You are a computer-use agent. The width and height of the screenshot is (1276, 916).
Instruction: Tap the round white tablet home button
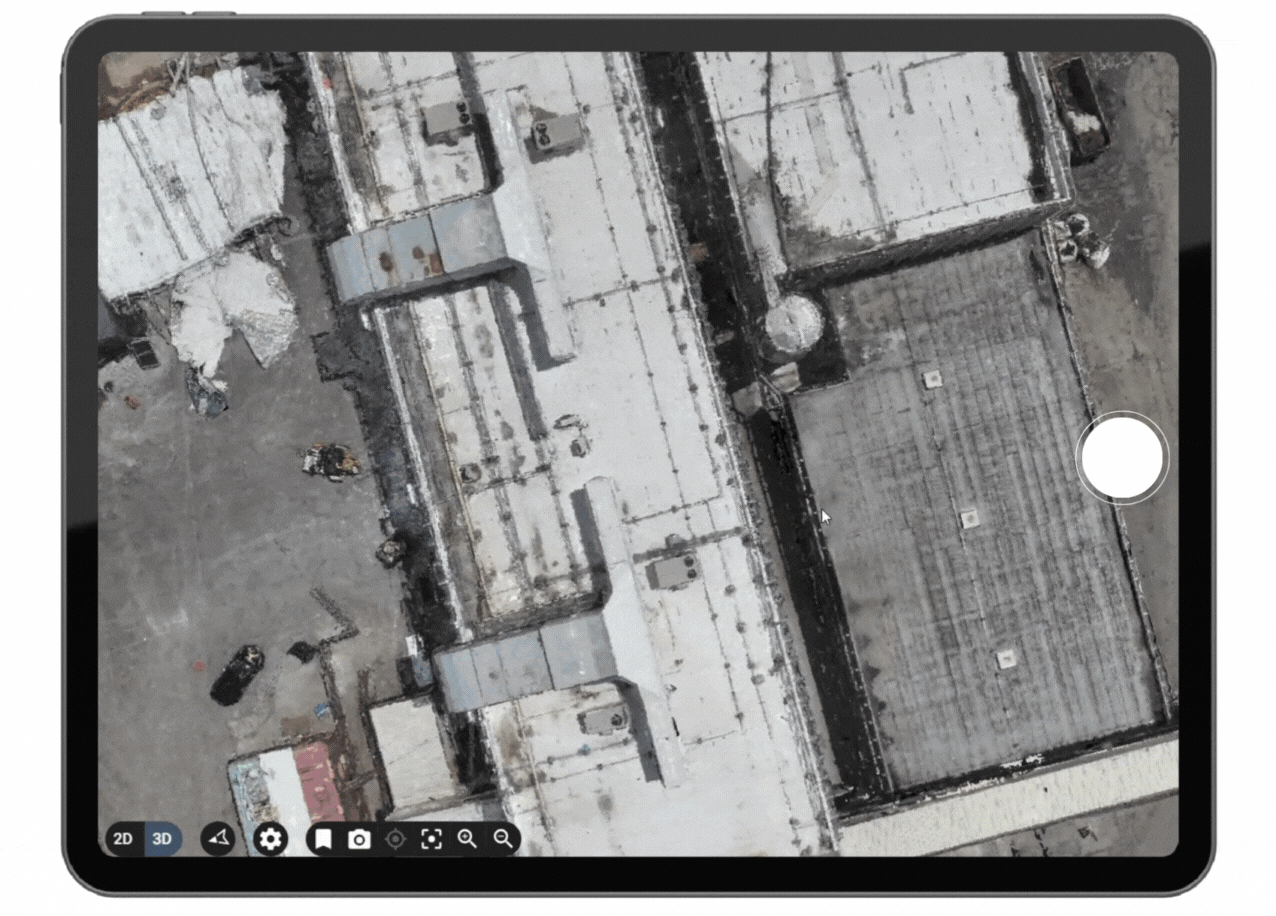pyautogui.click(x=1122, y=458)
